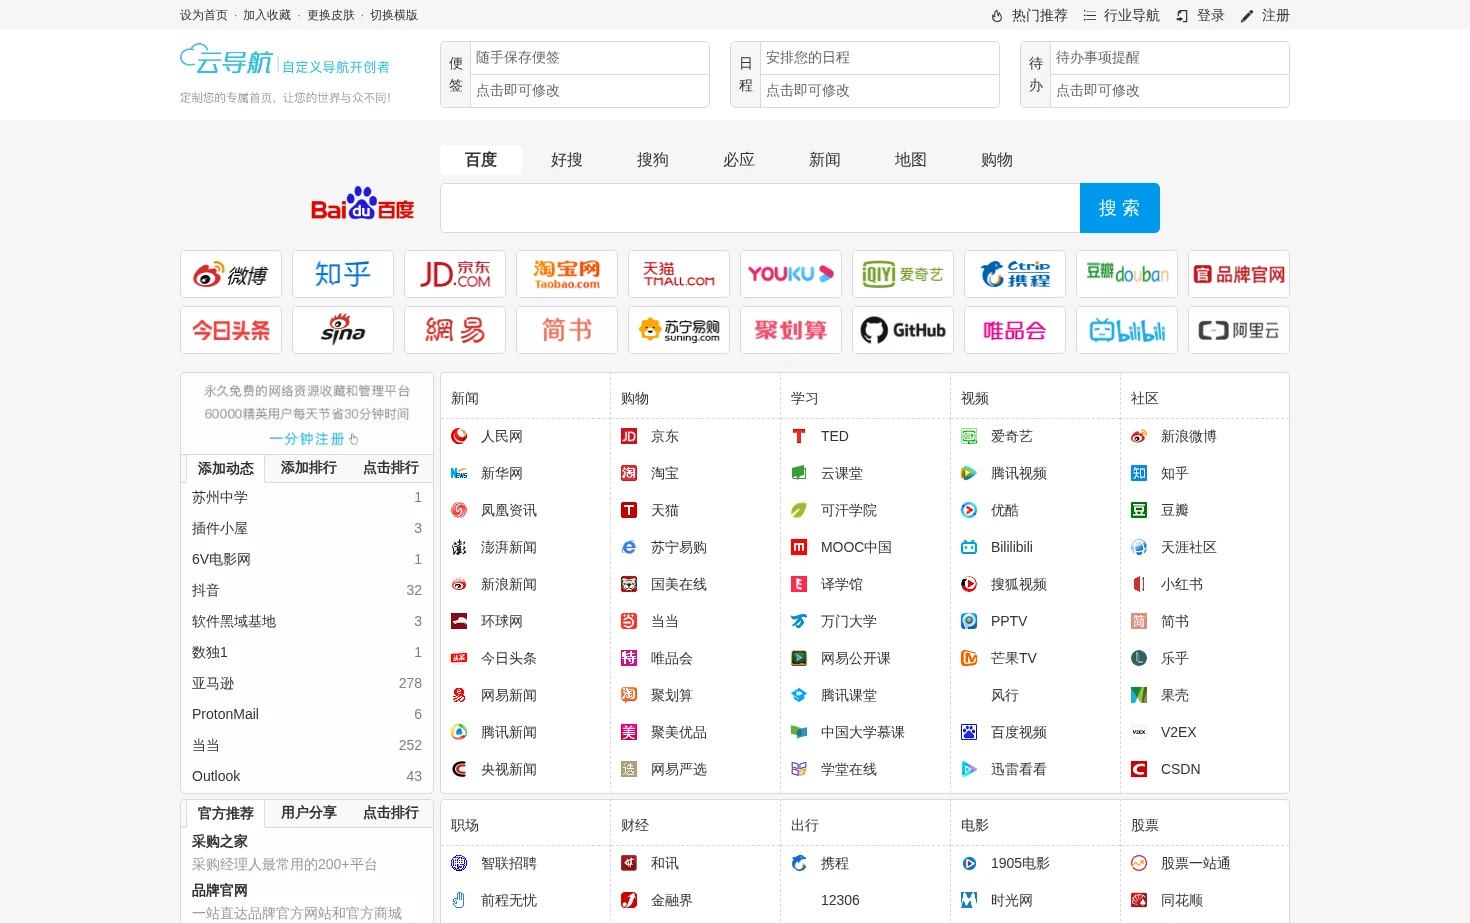
Task: Open the Zhihu logo tile
Action: (343, 274)
